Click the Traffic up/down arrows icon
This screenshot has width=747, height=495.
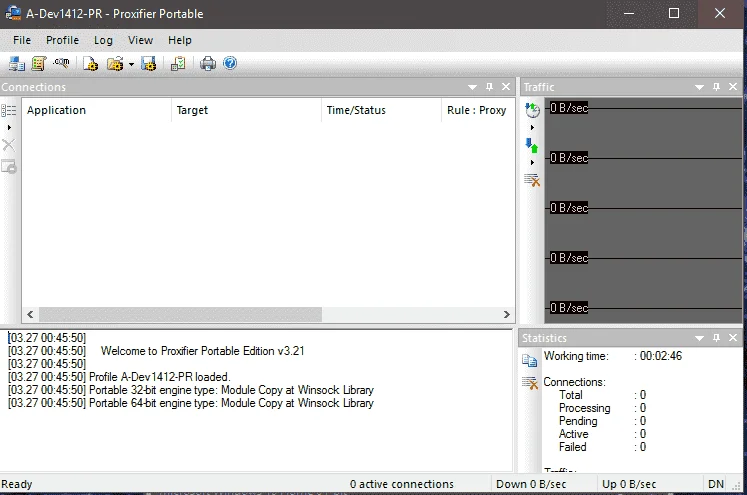pos(532,145)
